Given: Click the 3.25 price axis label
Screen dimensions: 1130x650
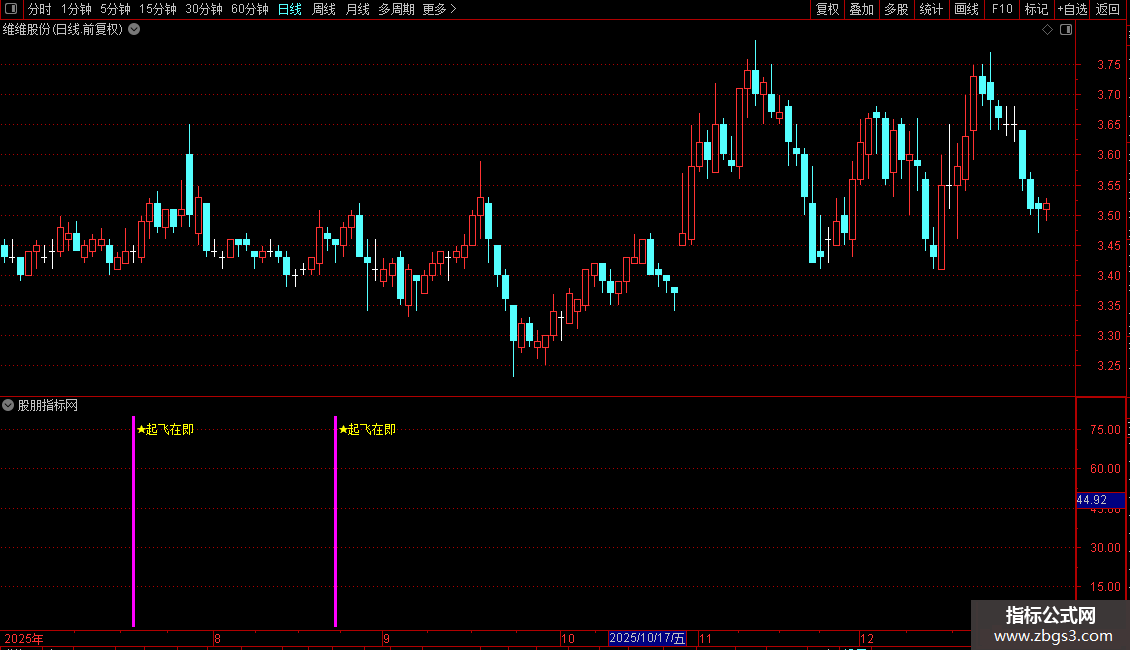Looking at the screenshot, I should [x=1109, y=366].
